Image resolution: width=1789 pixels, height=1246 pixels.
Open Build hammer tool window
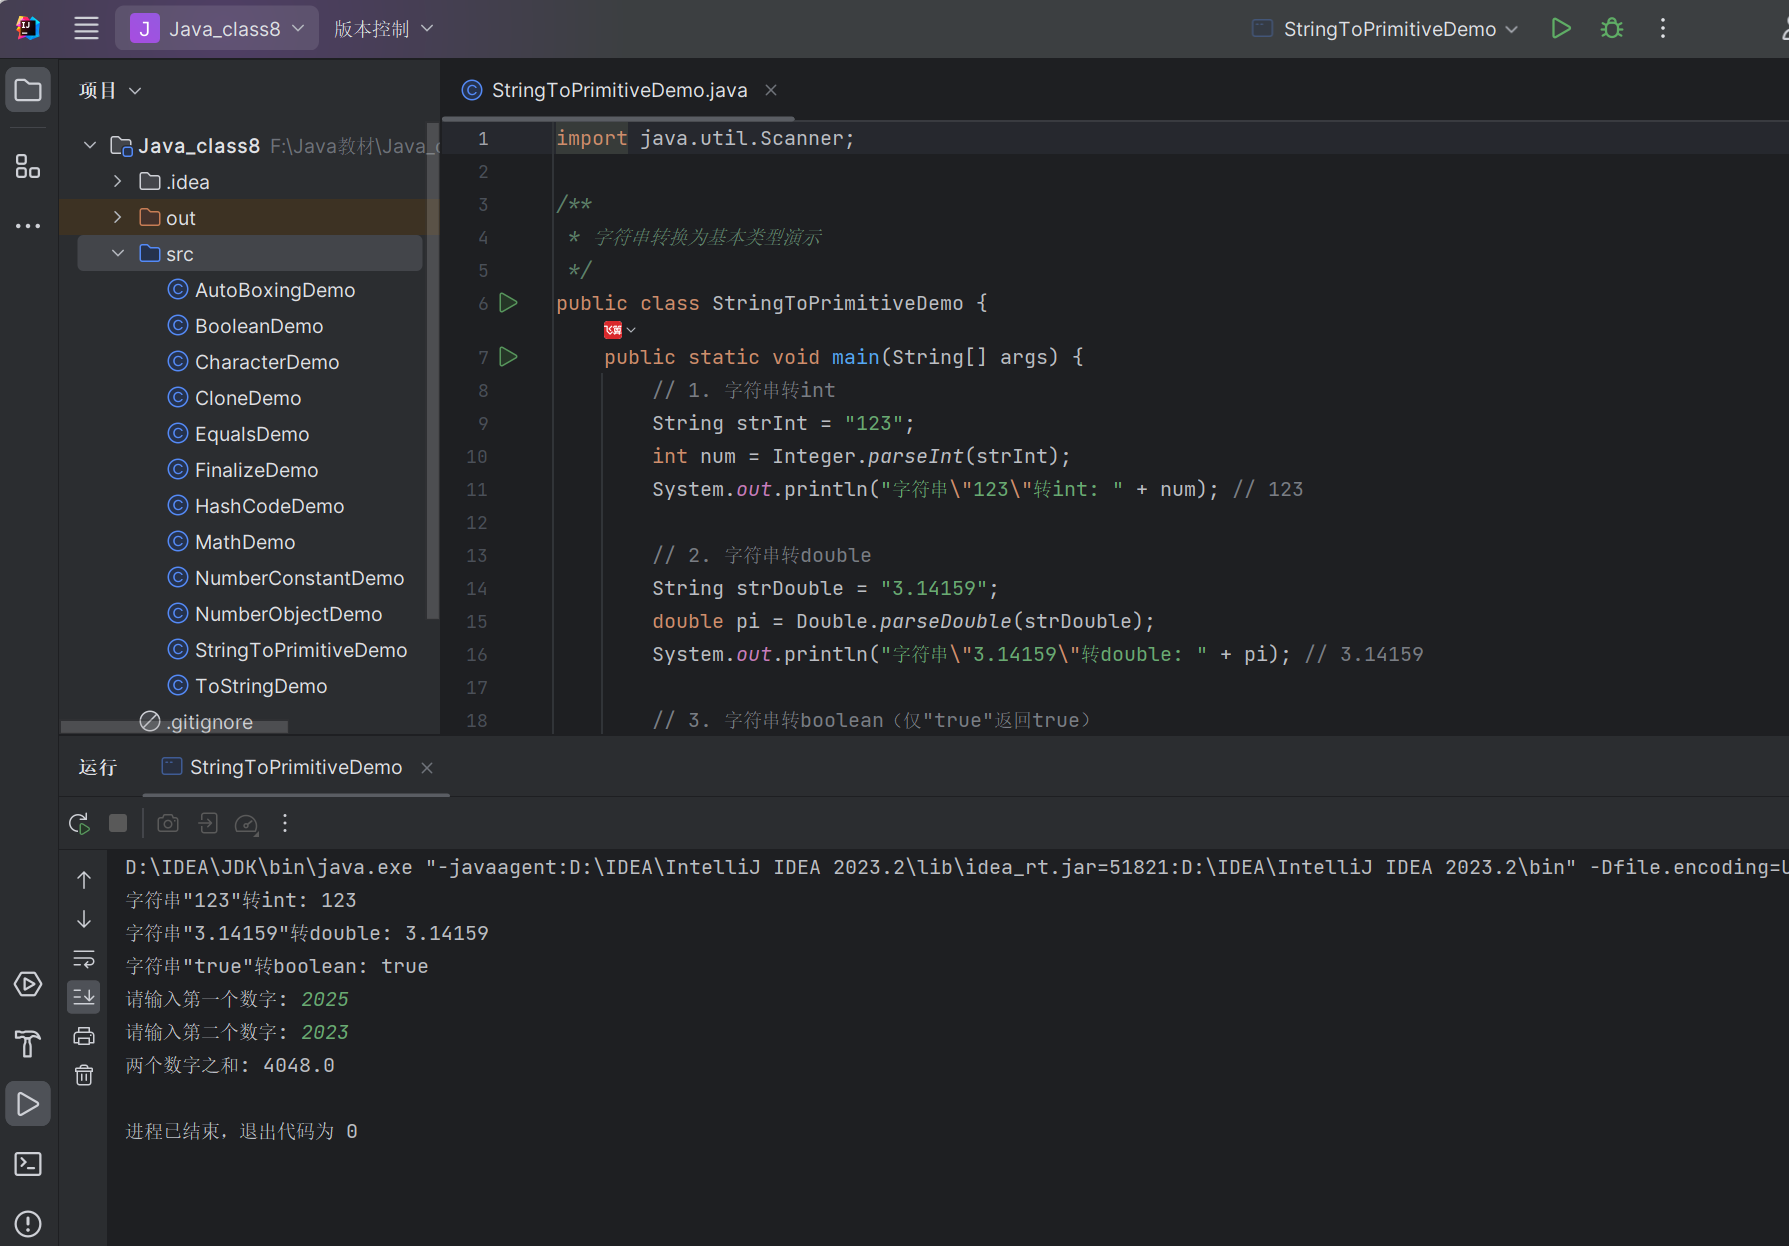tap(28, 1044)
